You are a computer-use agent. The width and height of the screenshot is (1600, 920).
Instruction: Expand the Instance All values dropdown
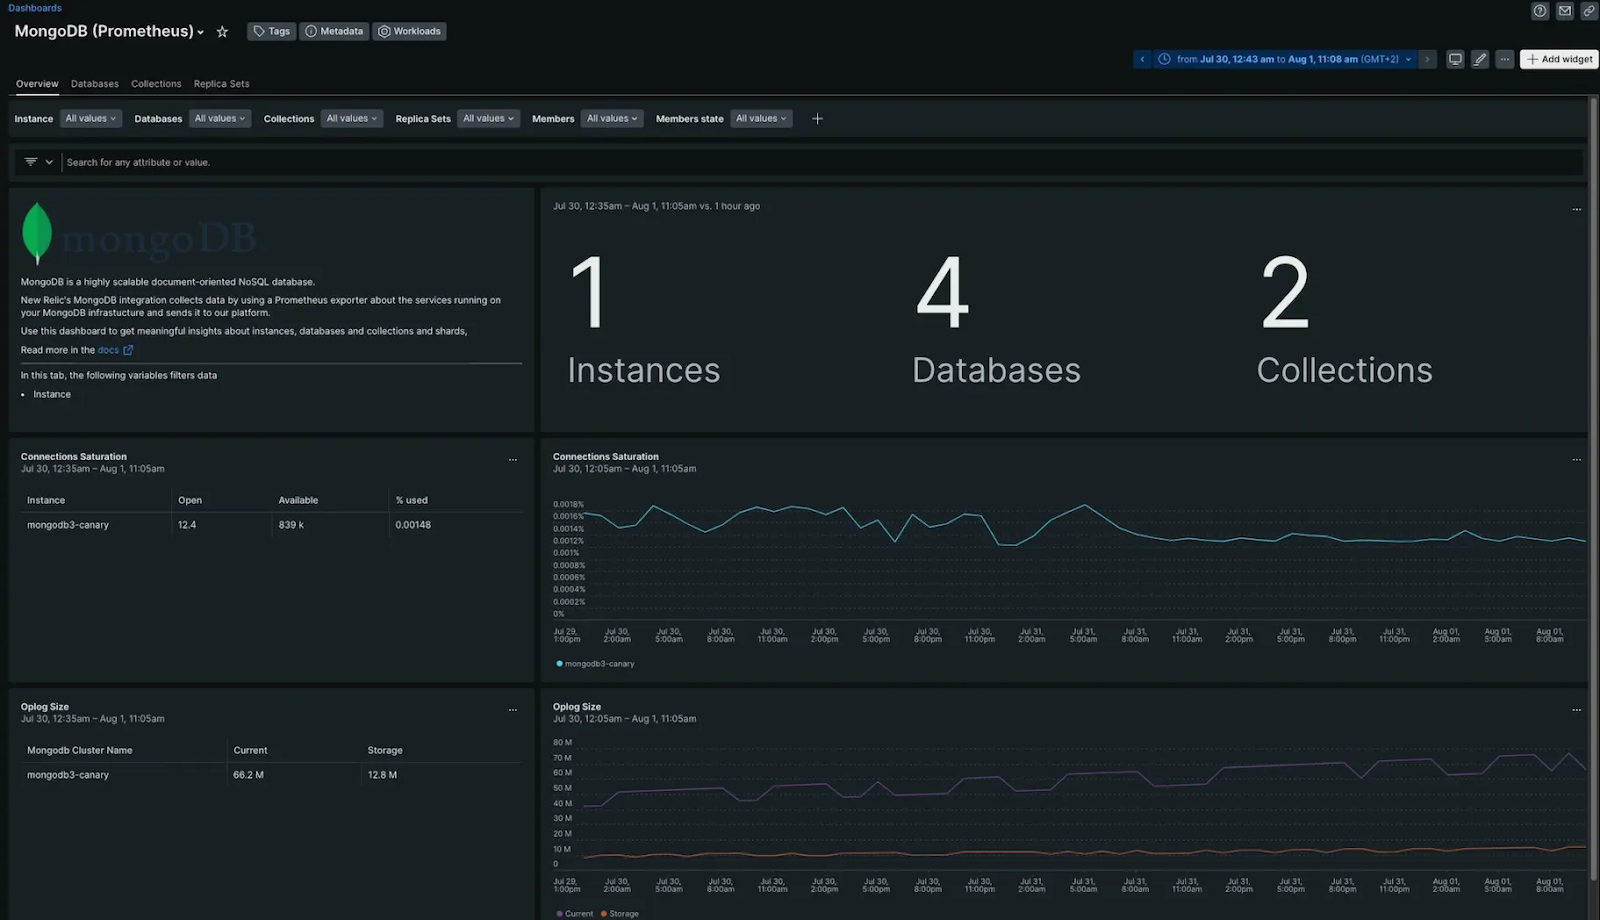point(91,119)
